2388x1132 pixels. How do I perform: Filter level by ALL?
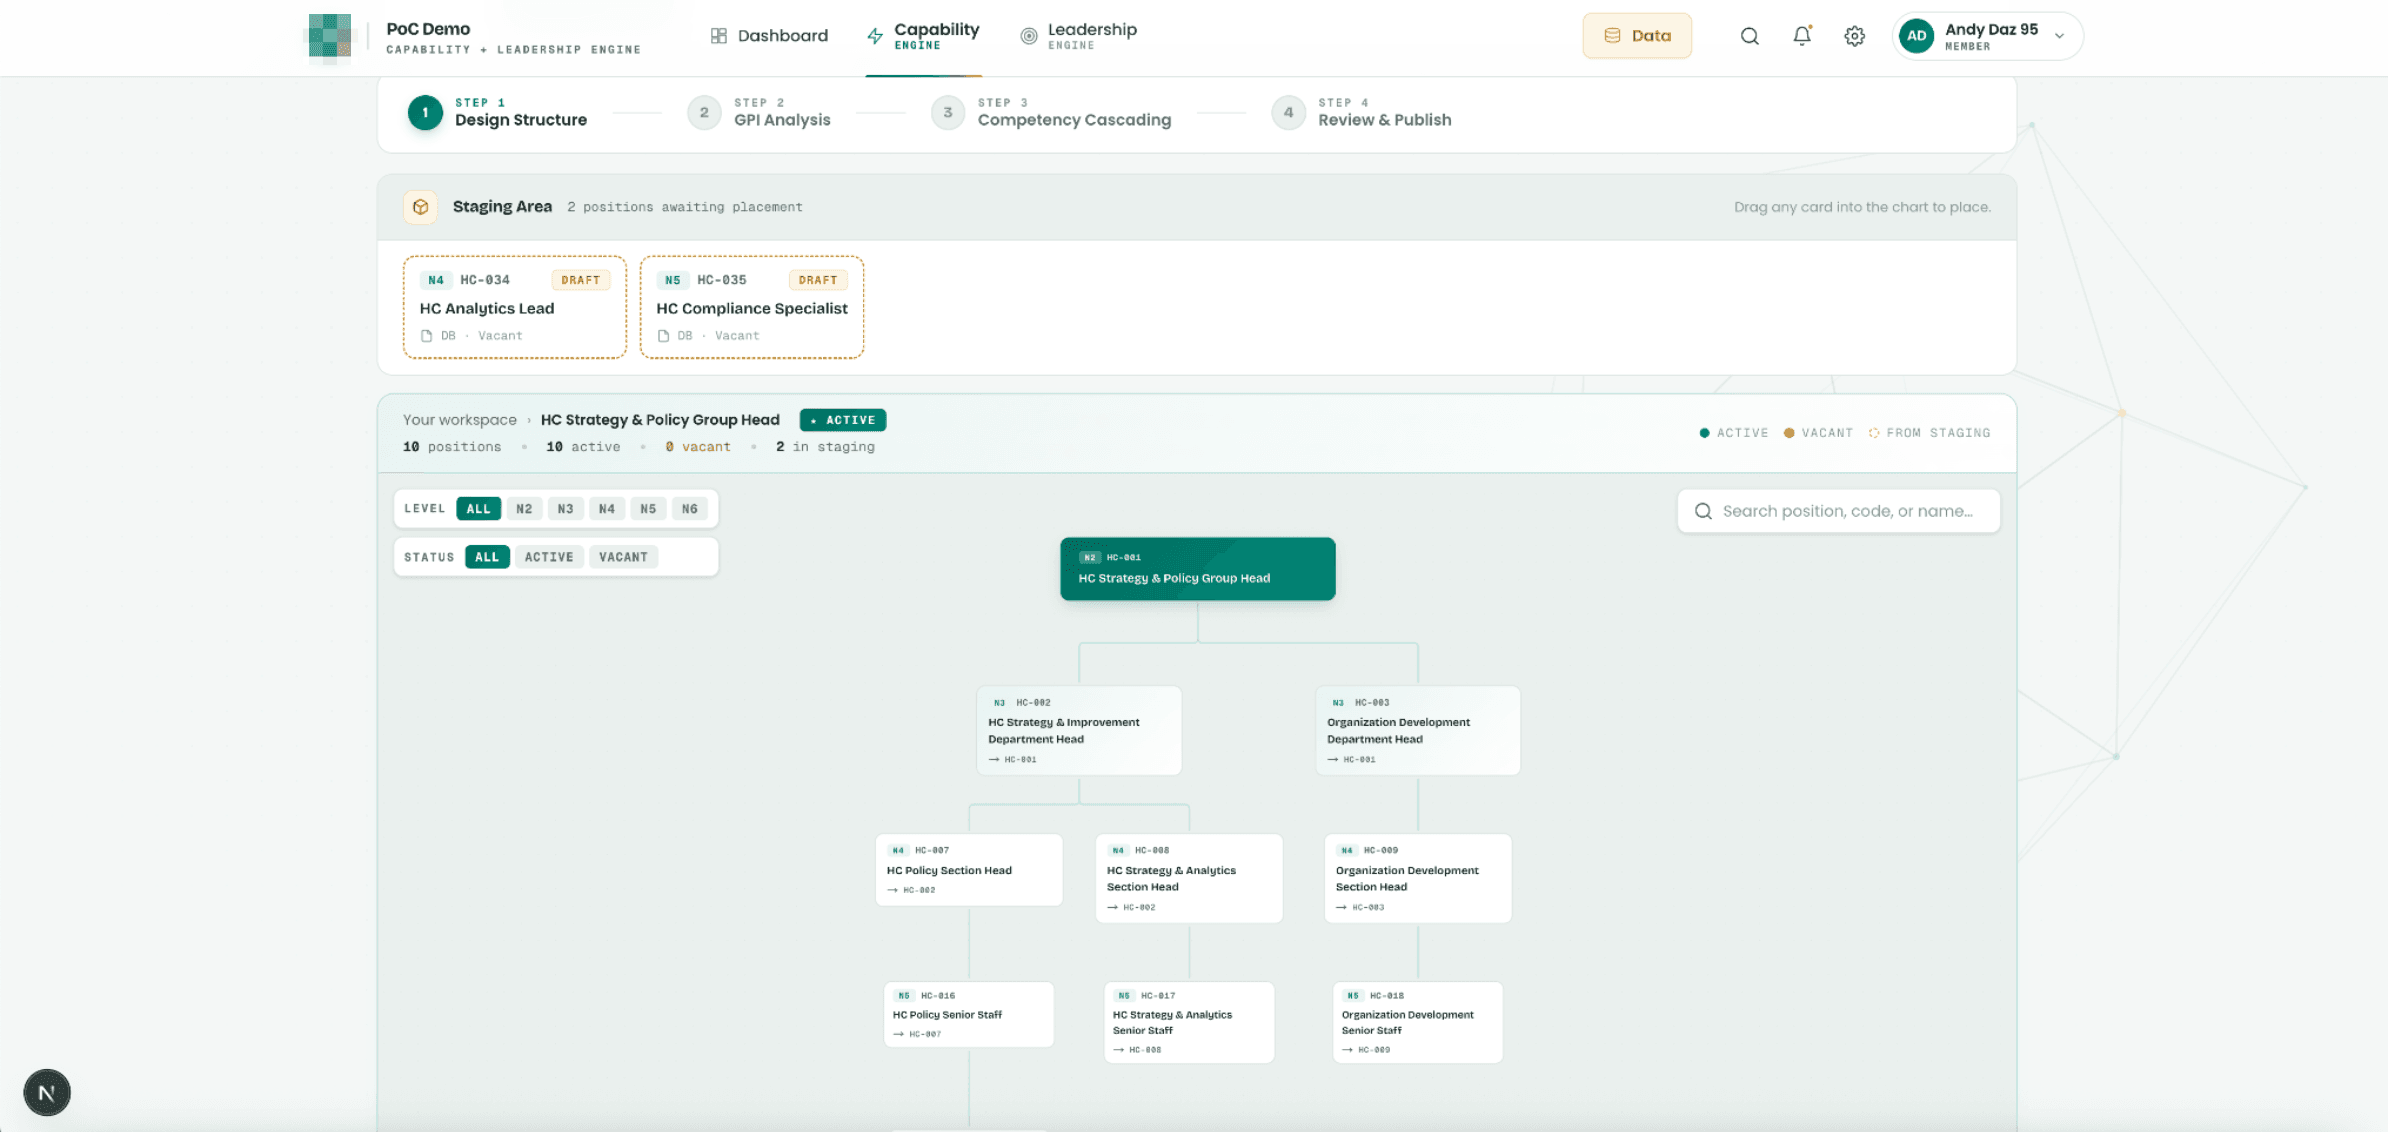click(x=478, y=509)
